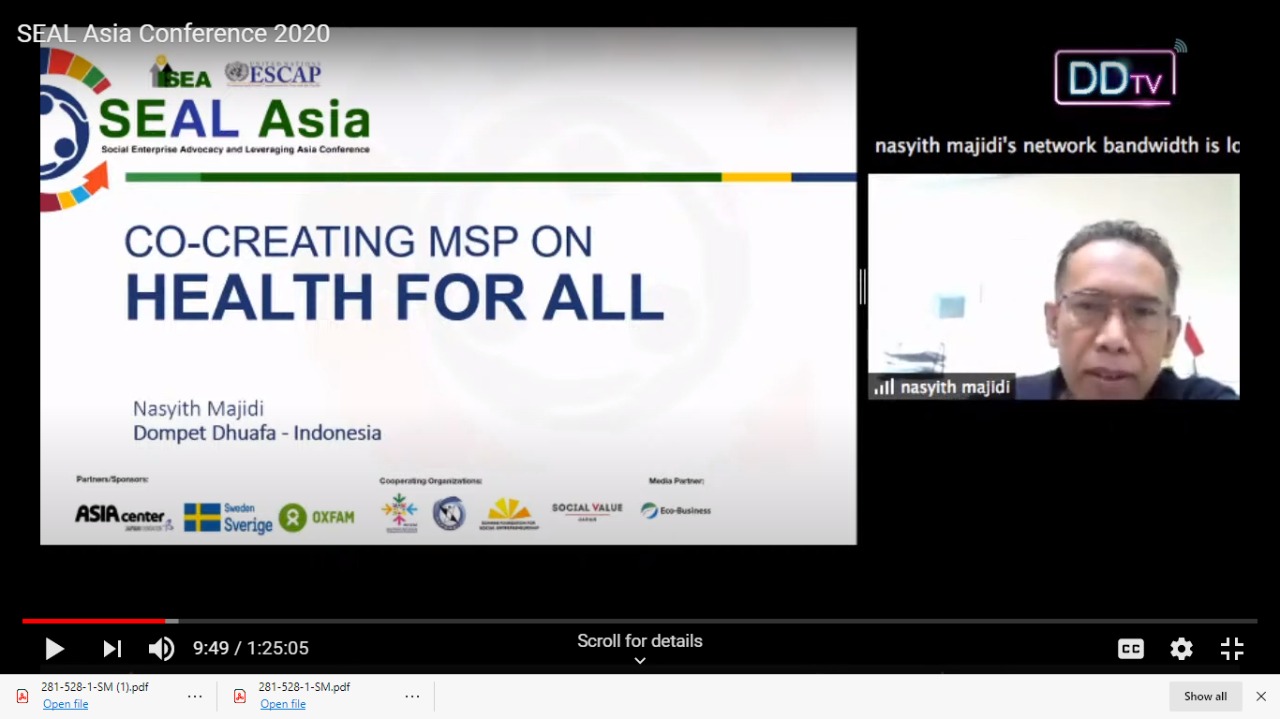Screen dimensions: 1280x719
Task: Click the Asia Center logo
Action: point(124,516)
